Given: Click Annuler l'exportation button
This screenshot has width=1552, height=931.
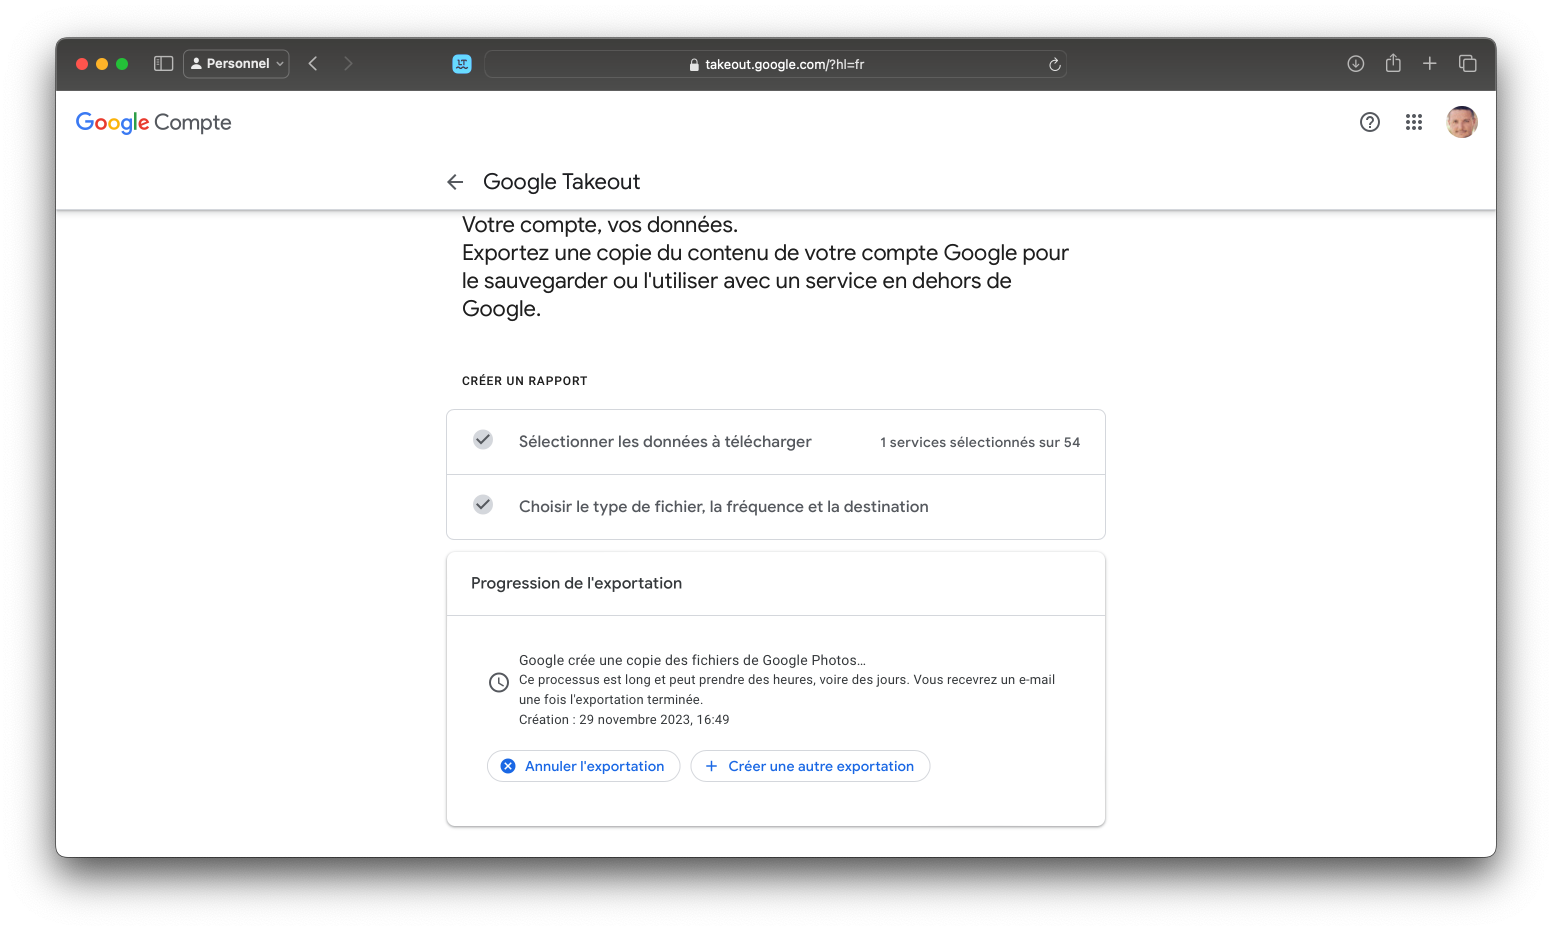Looking at the screenshot, I should (583, 766).
